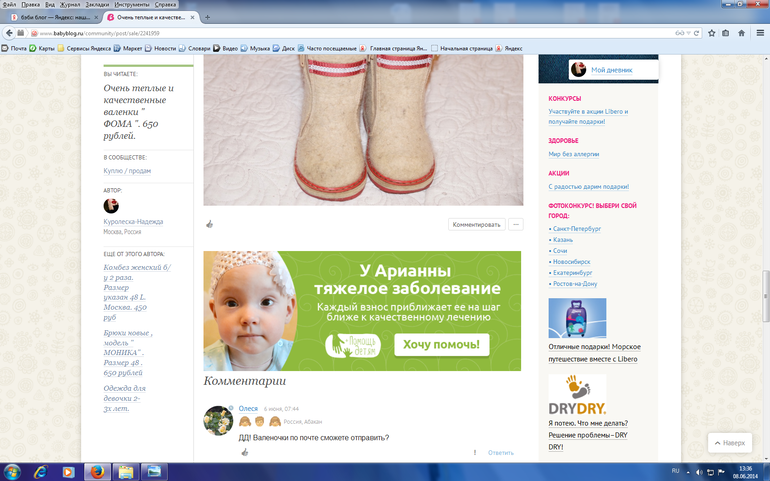Report Олеся's comment with exclamation icon
This screenshot has height=481, width=770.
474,453
